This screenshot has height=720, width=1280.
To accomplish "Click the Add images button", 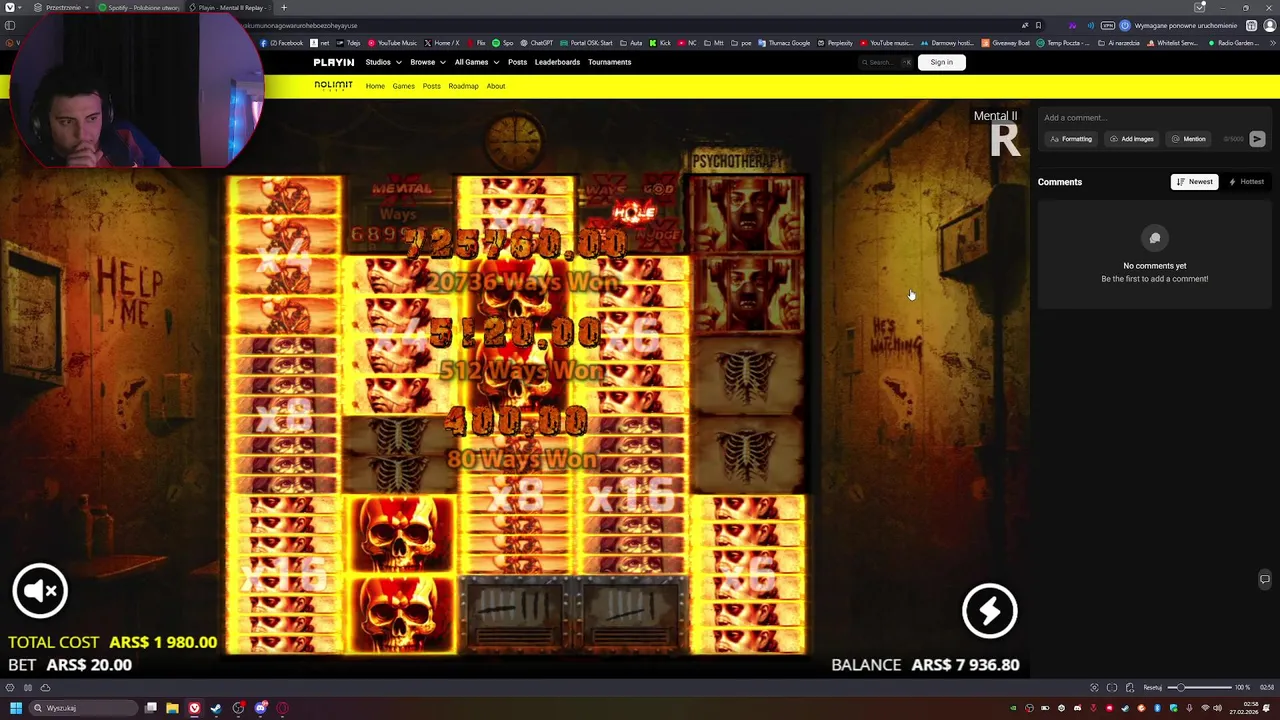I will (x=1131, y=139).
